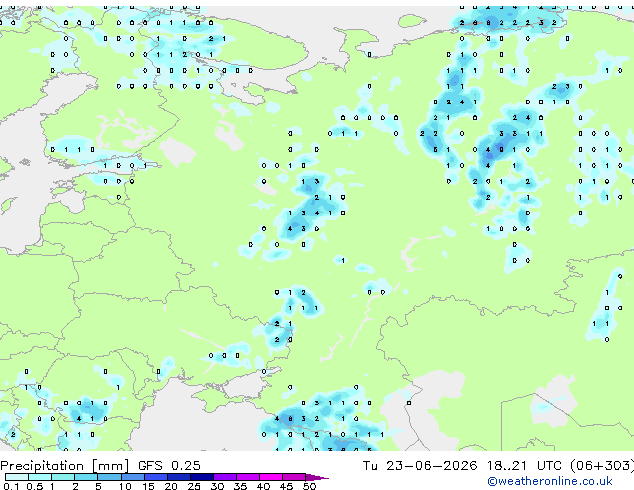This screenshot has height=490, width=634.
Task: Click the "50" legend value label
Action: [310, 486]
